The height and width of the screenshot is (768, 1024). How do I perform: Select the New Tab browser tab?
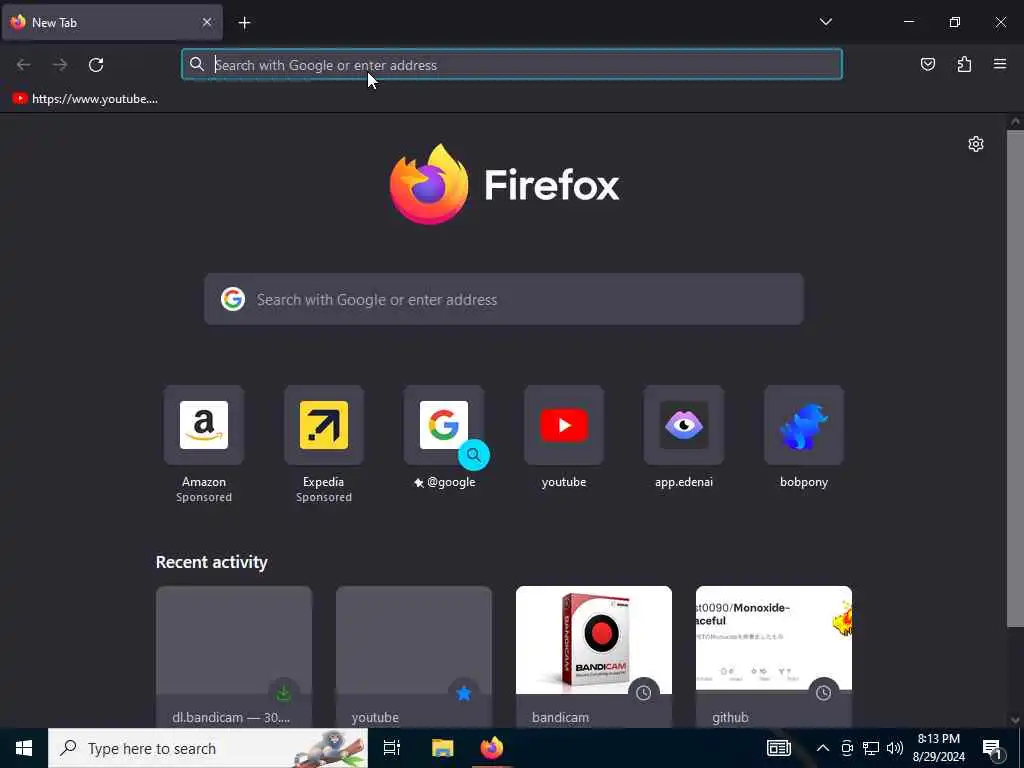click(x=112, y=22)
